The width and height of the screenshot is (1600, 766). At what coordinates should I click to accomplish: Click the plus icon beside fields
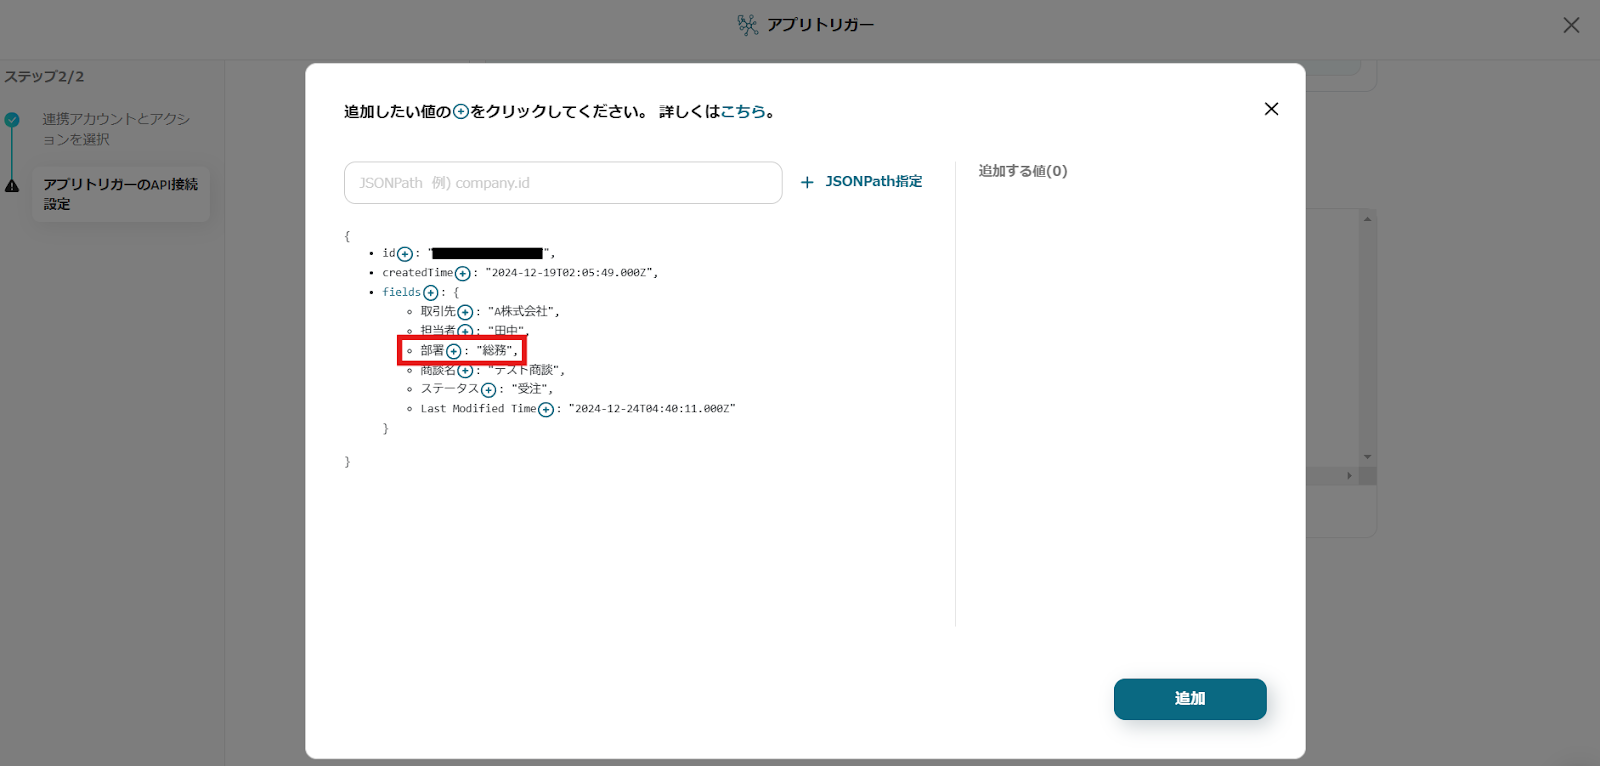431,293
